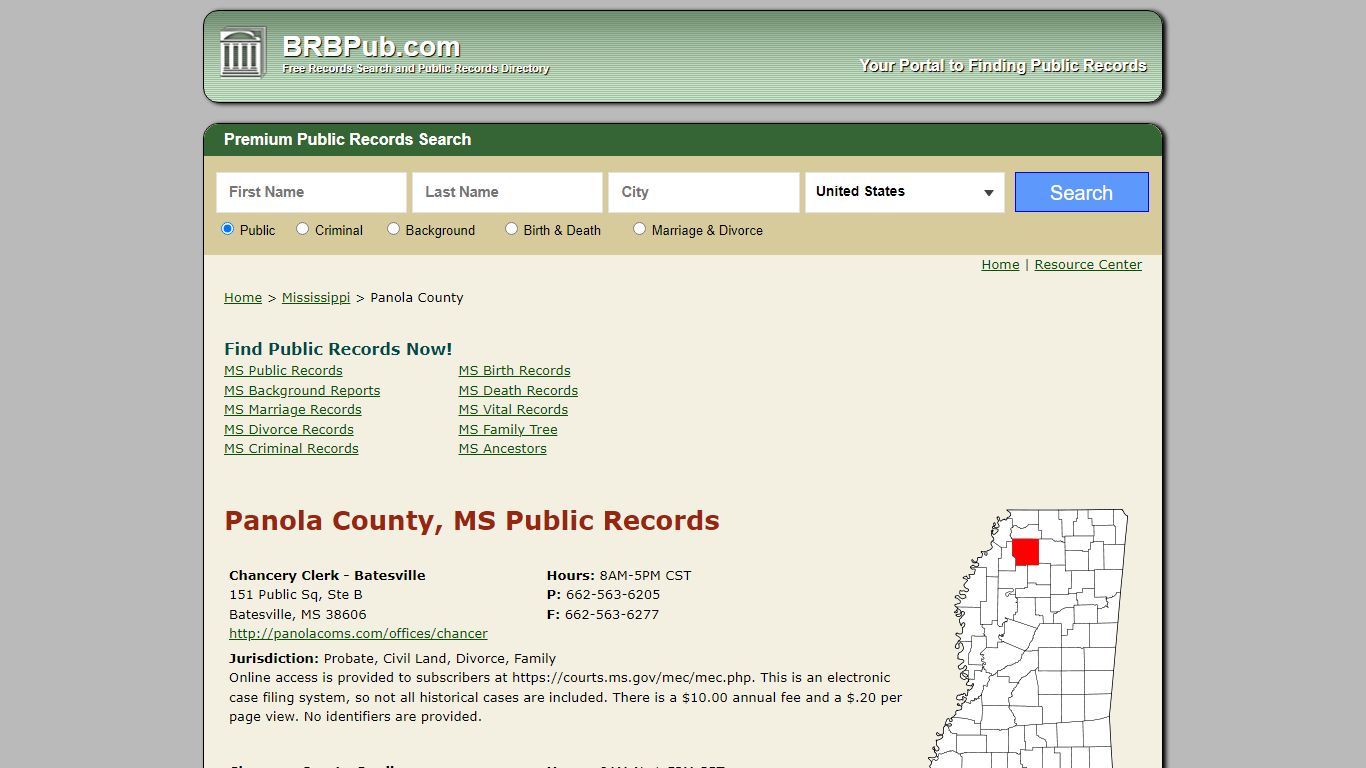Click the Jurisdiction Probate, Civil Land line
Viewport: 1366px width, 768px height.
pyautogui.click(x=392, y=659)
